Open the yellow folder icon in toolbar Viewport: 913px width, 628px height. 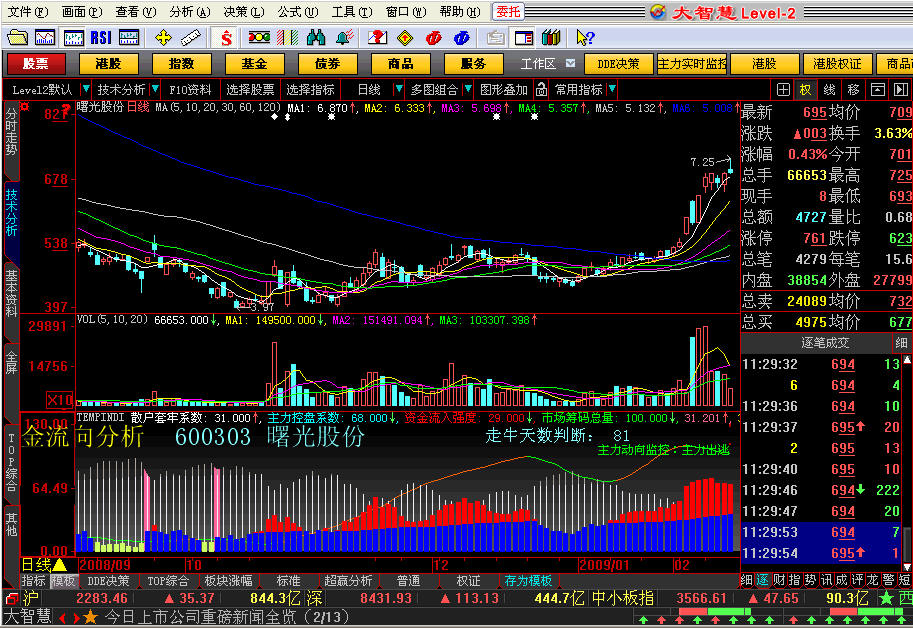tap(17, 38)
